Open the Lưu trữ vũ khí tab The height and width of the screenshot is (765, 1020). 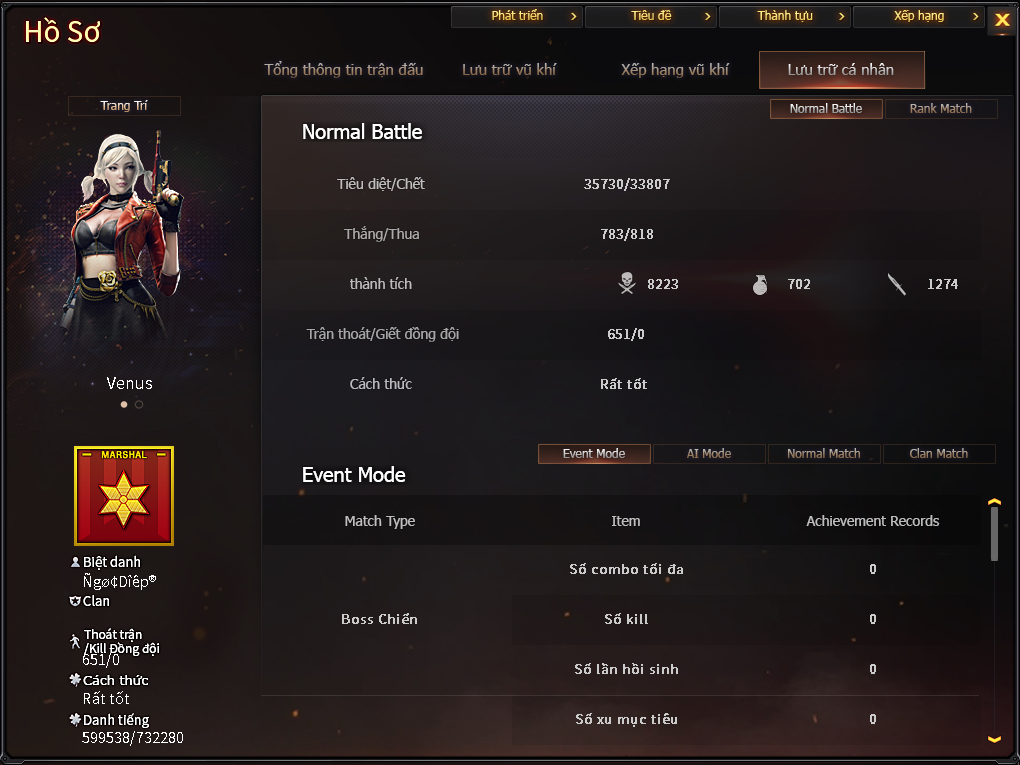[509, 70]
